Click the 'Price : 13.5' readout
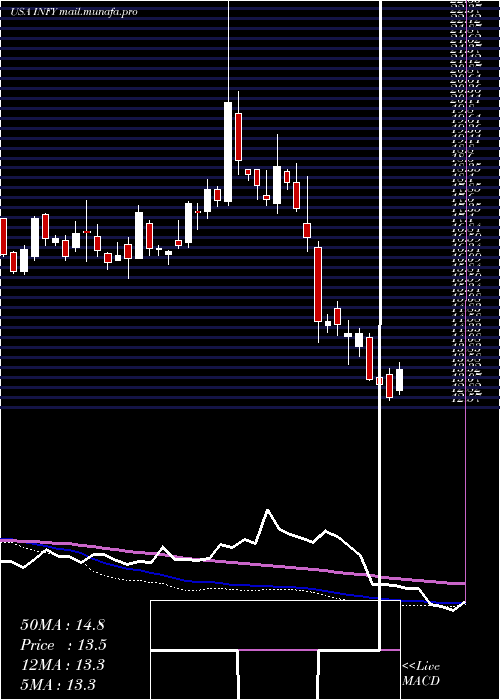Screen dimensions: 500x700 (63, 645)
